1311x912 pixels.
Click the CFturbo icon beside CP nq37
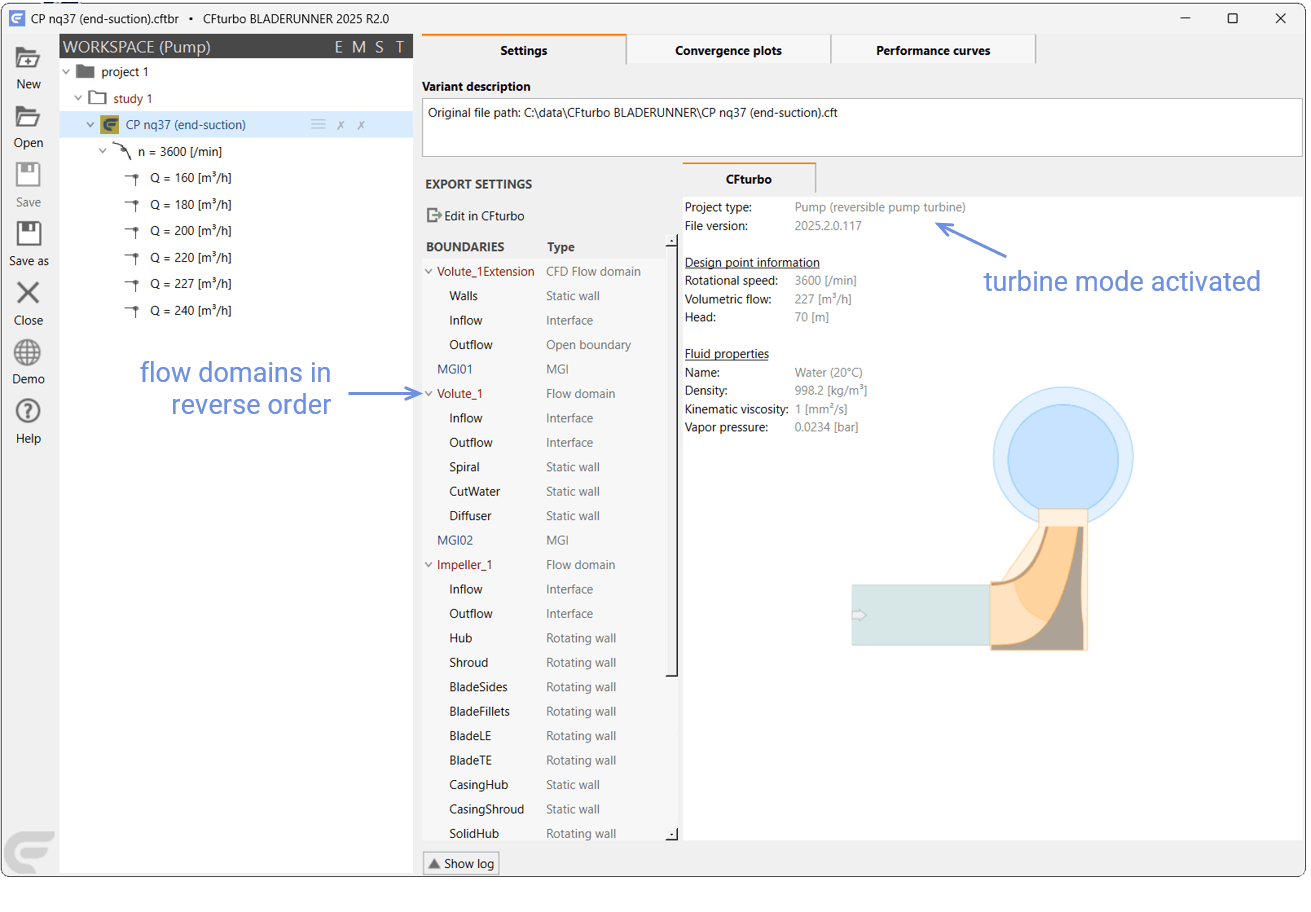point(110,125)
